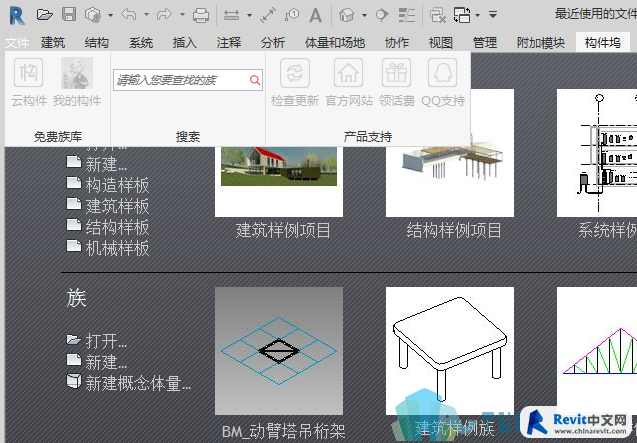Undo the last action

pos(129,15)
